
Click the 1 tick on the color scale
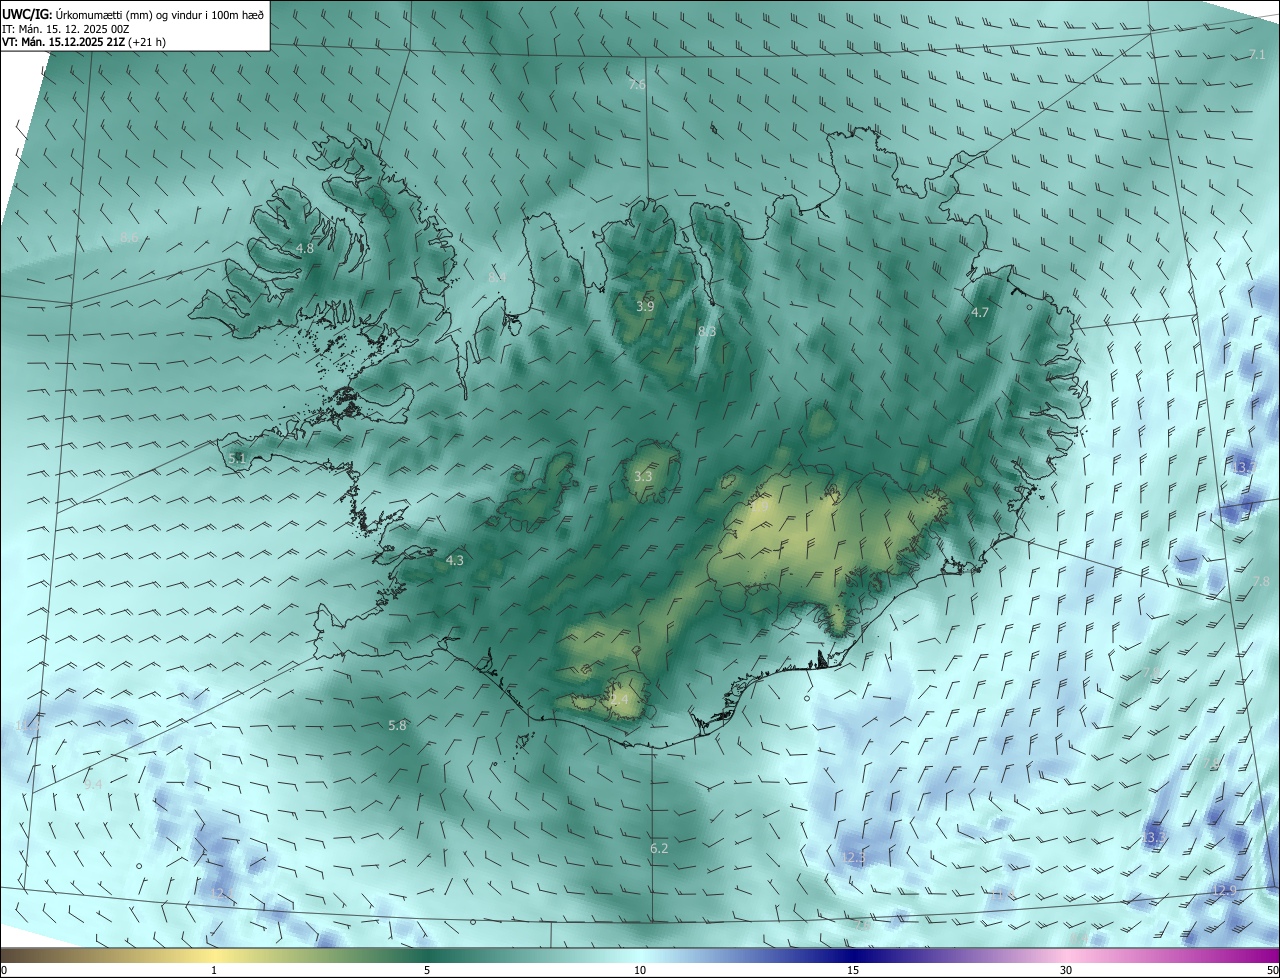[x=214, y=971]
